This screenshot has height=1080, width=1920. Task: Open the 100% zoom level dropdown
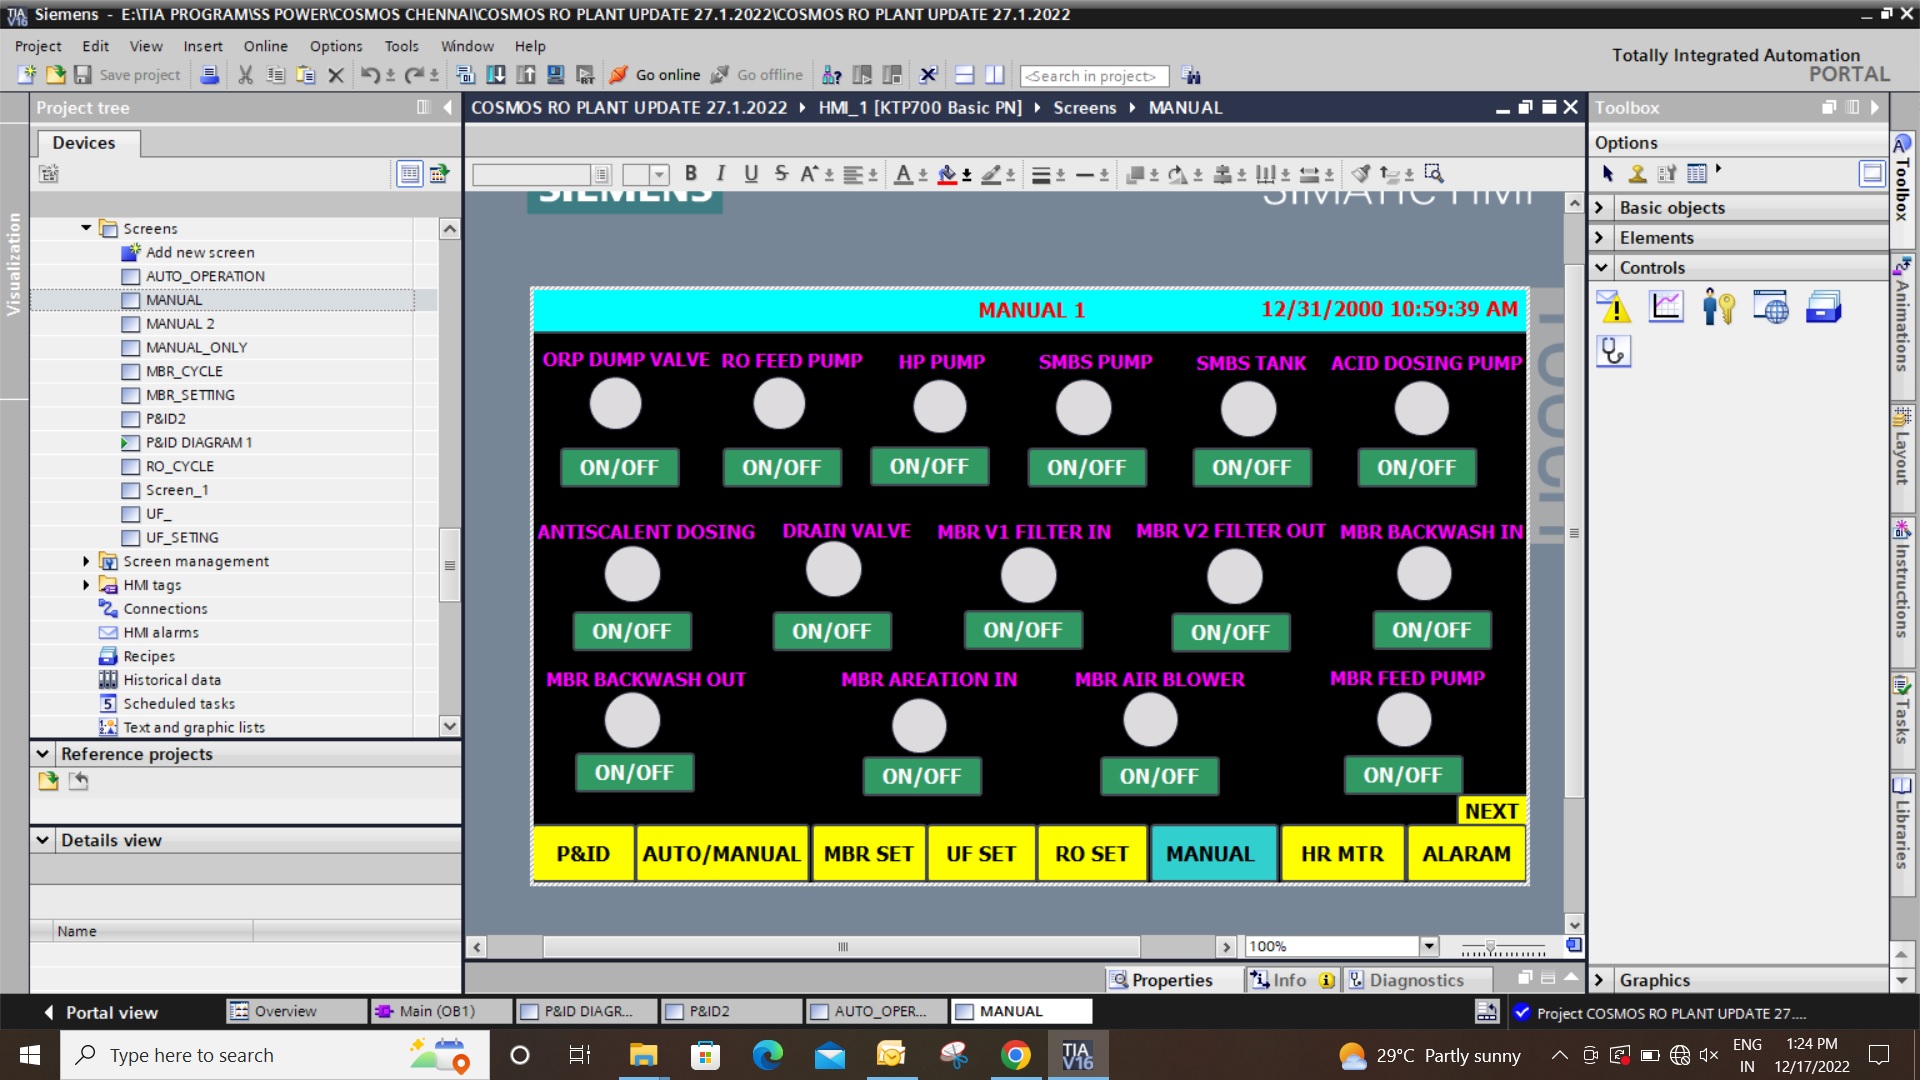tap(1429, 946)
